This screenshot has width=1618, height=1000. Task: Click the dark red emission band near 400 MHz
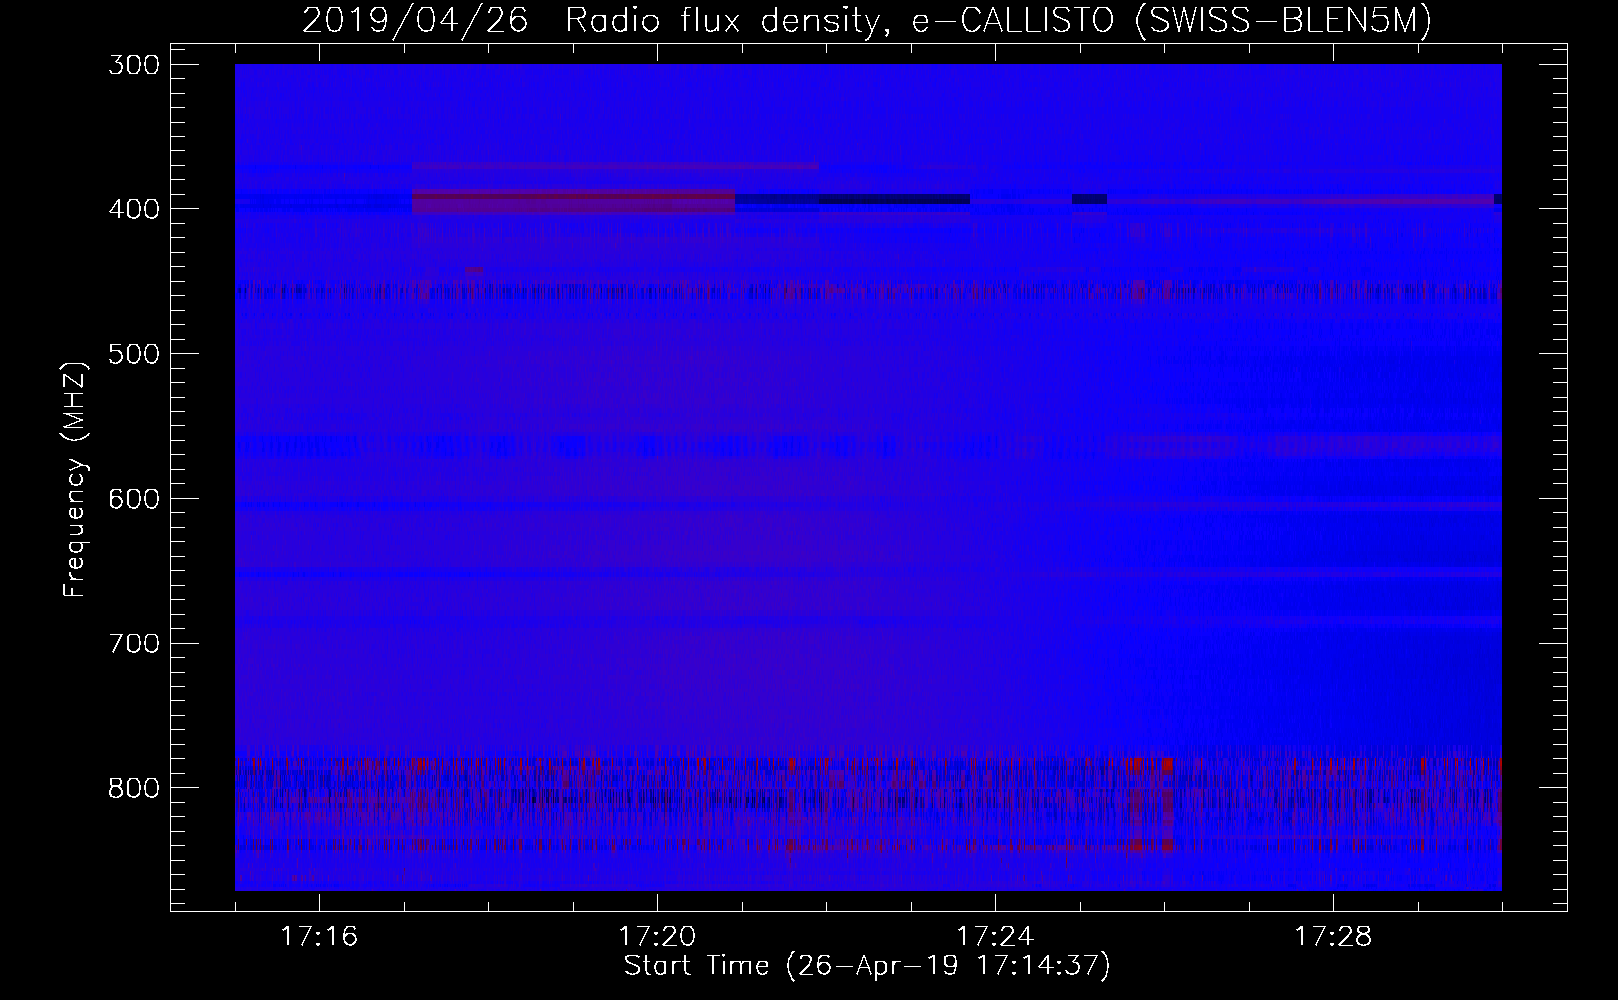pos(574,202)
